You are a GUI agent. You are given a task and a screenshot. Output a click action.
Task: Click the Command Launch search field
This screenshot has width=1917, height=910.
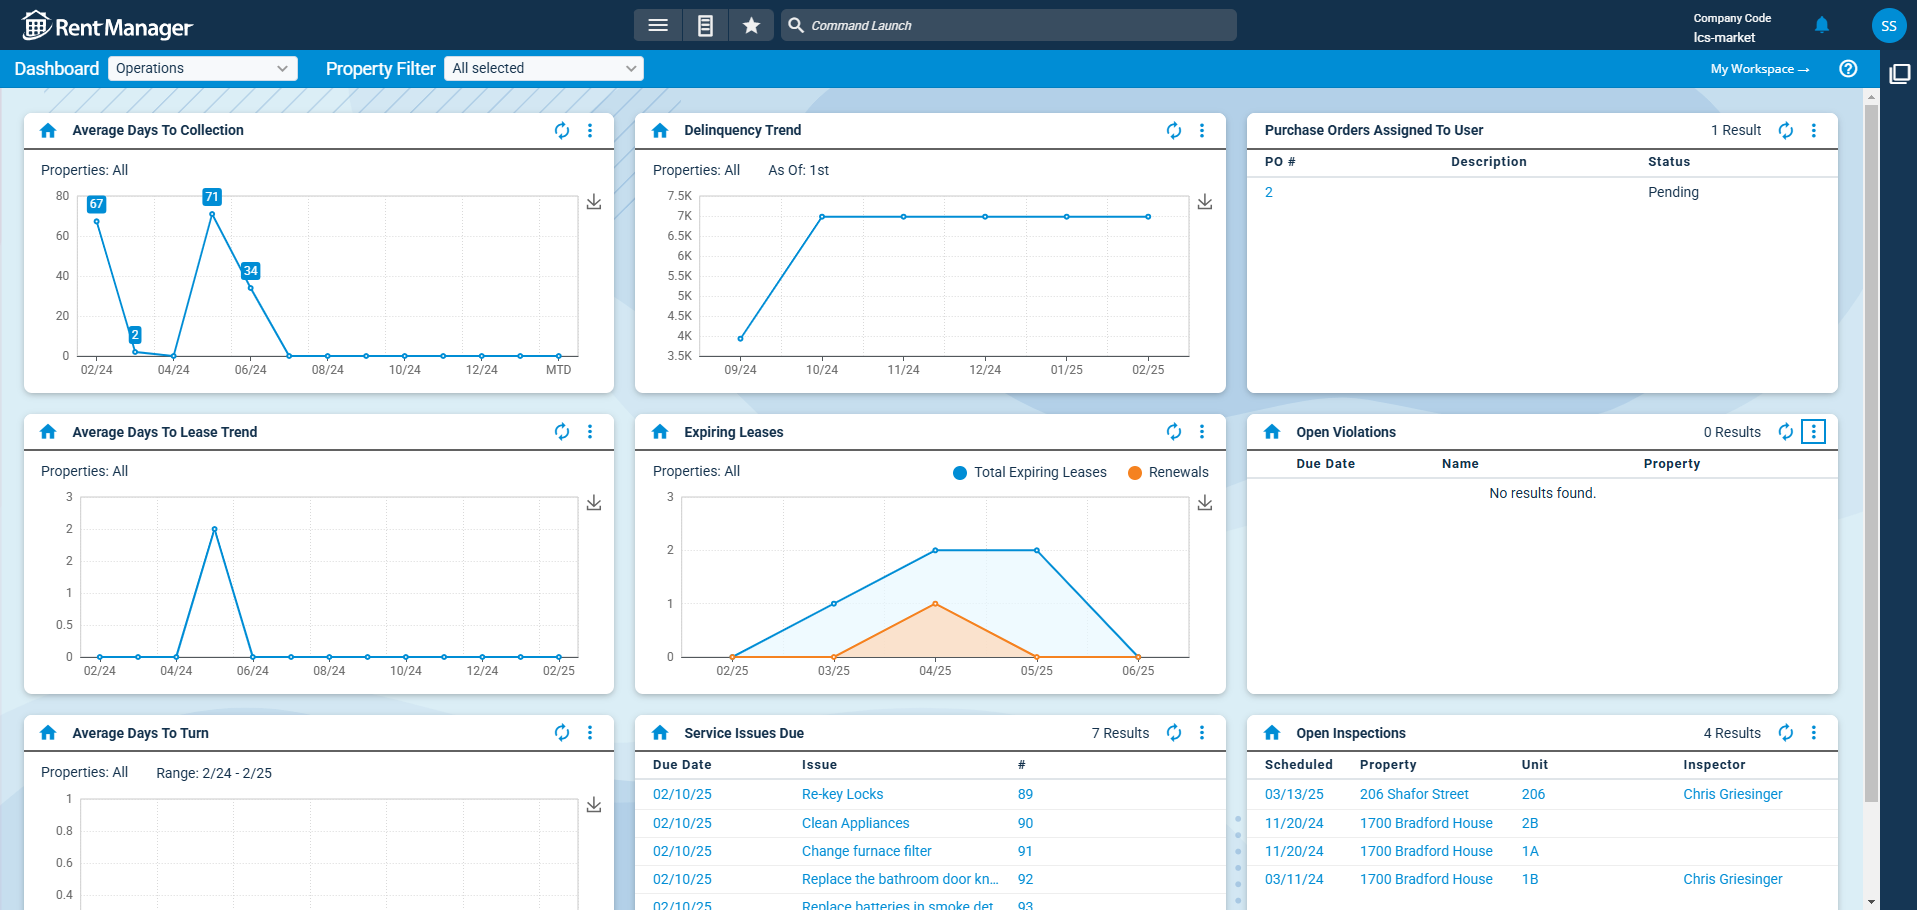pyautogui.click(x=1010, y=25)
